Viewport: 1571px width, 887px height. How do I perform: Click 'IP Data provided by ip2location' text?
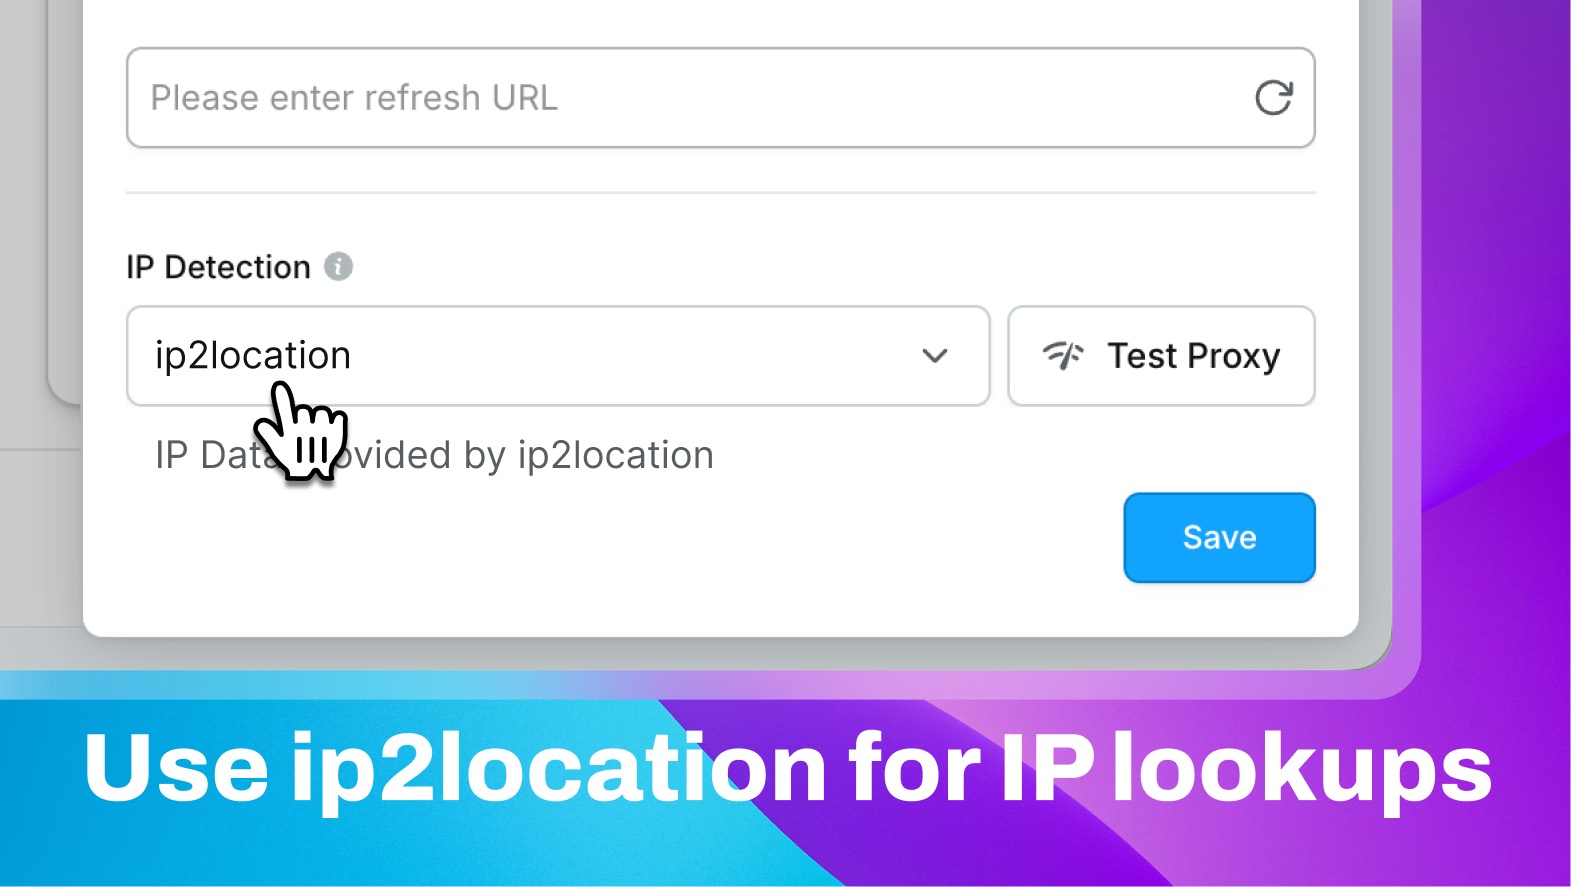(520, 456)
